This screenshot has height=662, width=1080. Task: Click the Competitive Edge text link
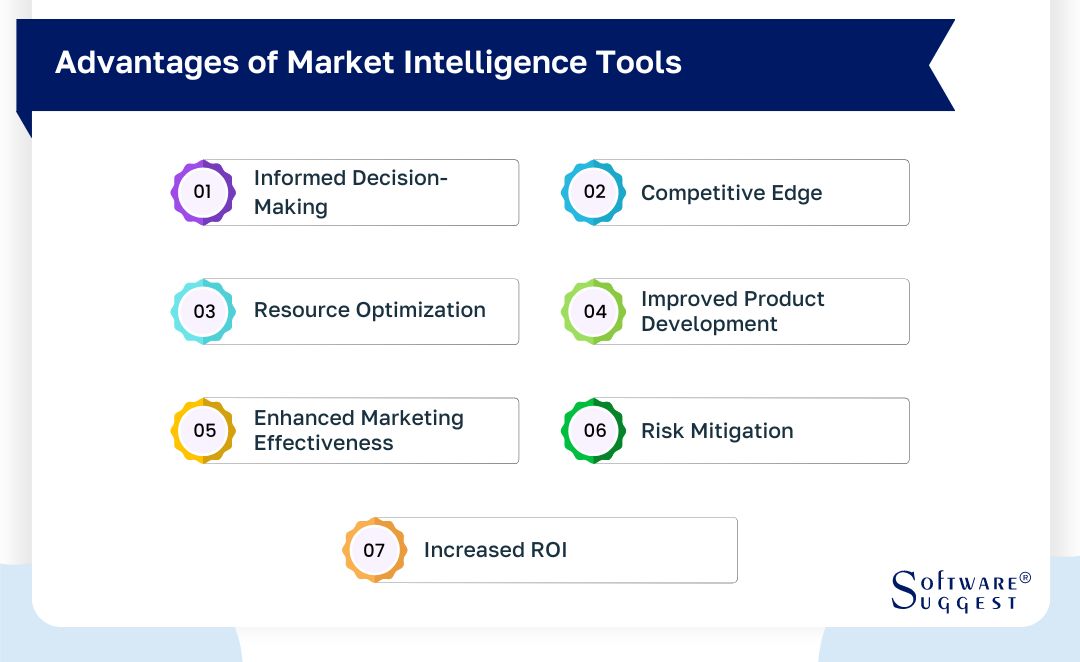click(732, 193)
